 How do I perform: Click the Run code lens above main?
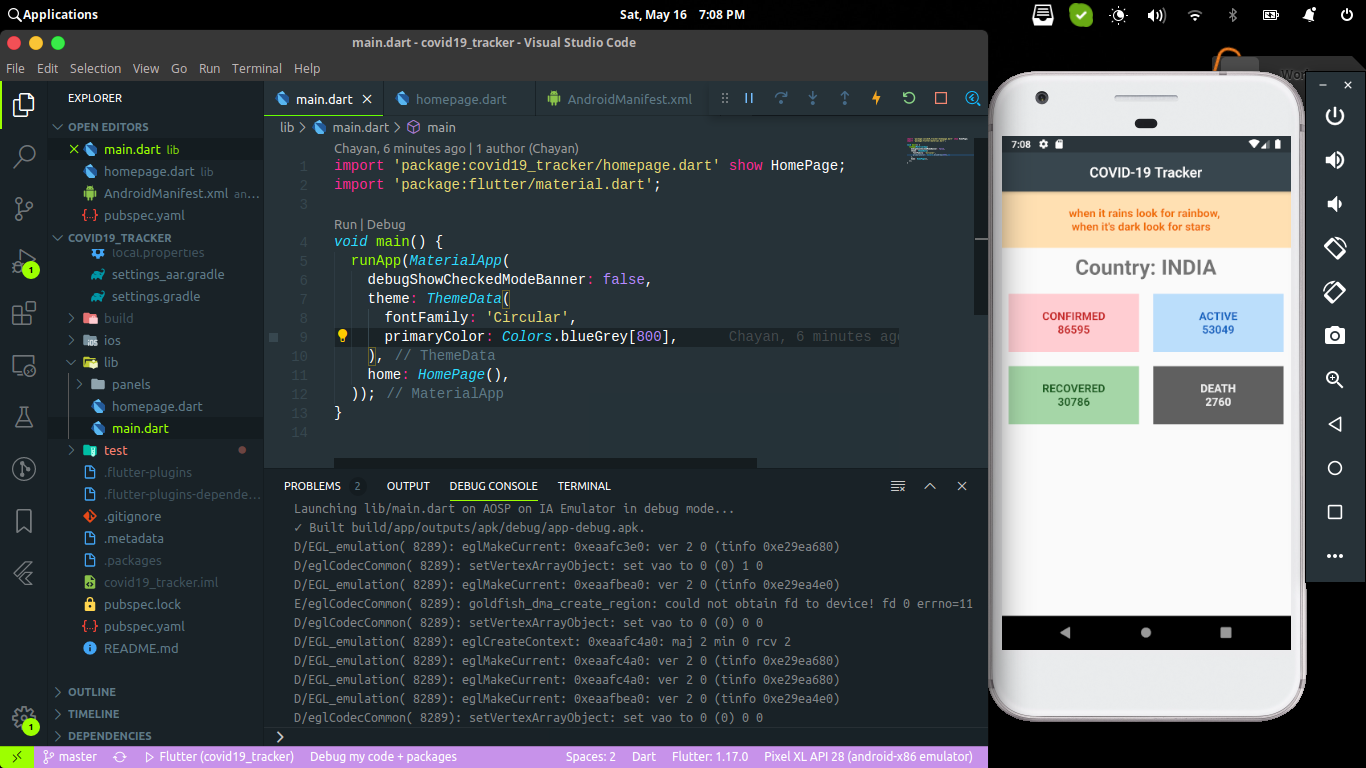(x=345, y=225)
